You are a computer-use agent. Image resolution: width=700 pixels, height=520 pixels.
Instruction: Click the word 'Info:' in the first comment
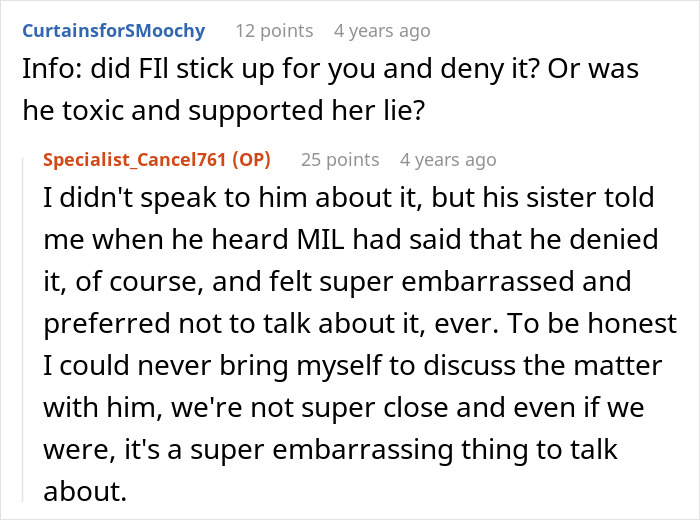(x=52, y=70)
